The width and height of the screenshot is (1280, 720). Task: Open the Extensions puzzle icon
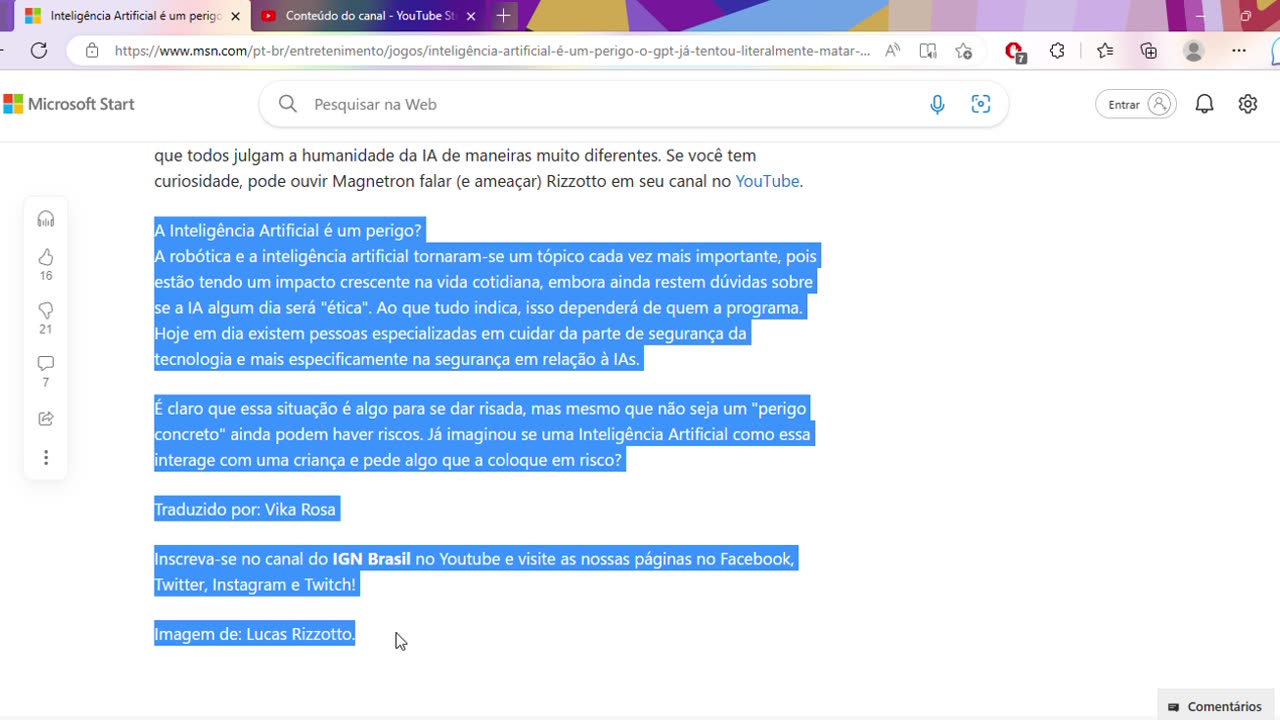(x=1057, y=51)
